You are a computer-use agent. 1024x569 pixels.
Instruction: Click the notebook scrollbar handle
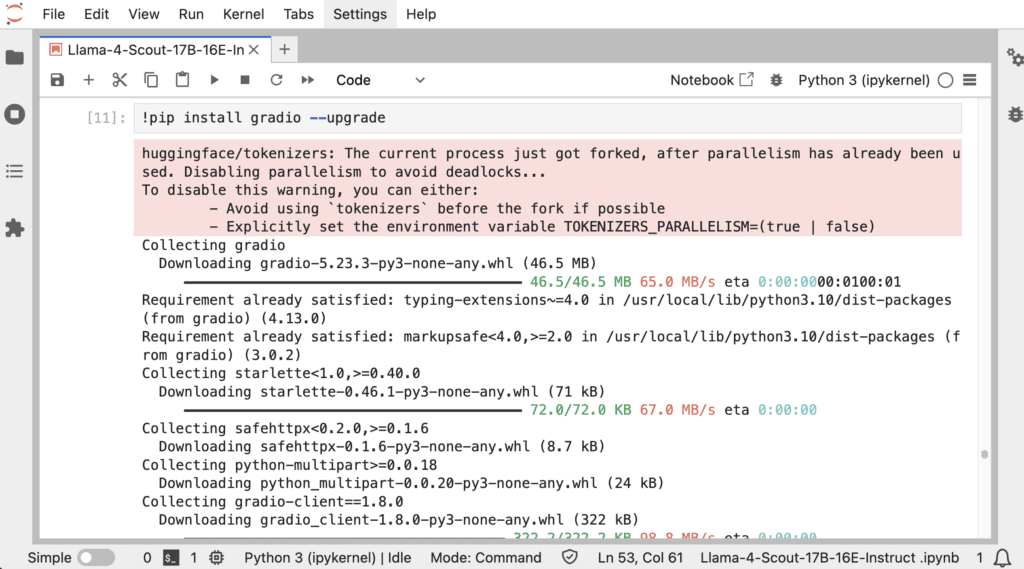coord(984,454)
